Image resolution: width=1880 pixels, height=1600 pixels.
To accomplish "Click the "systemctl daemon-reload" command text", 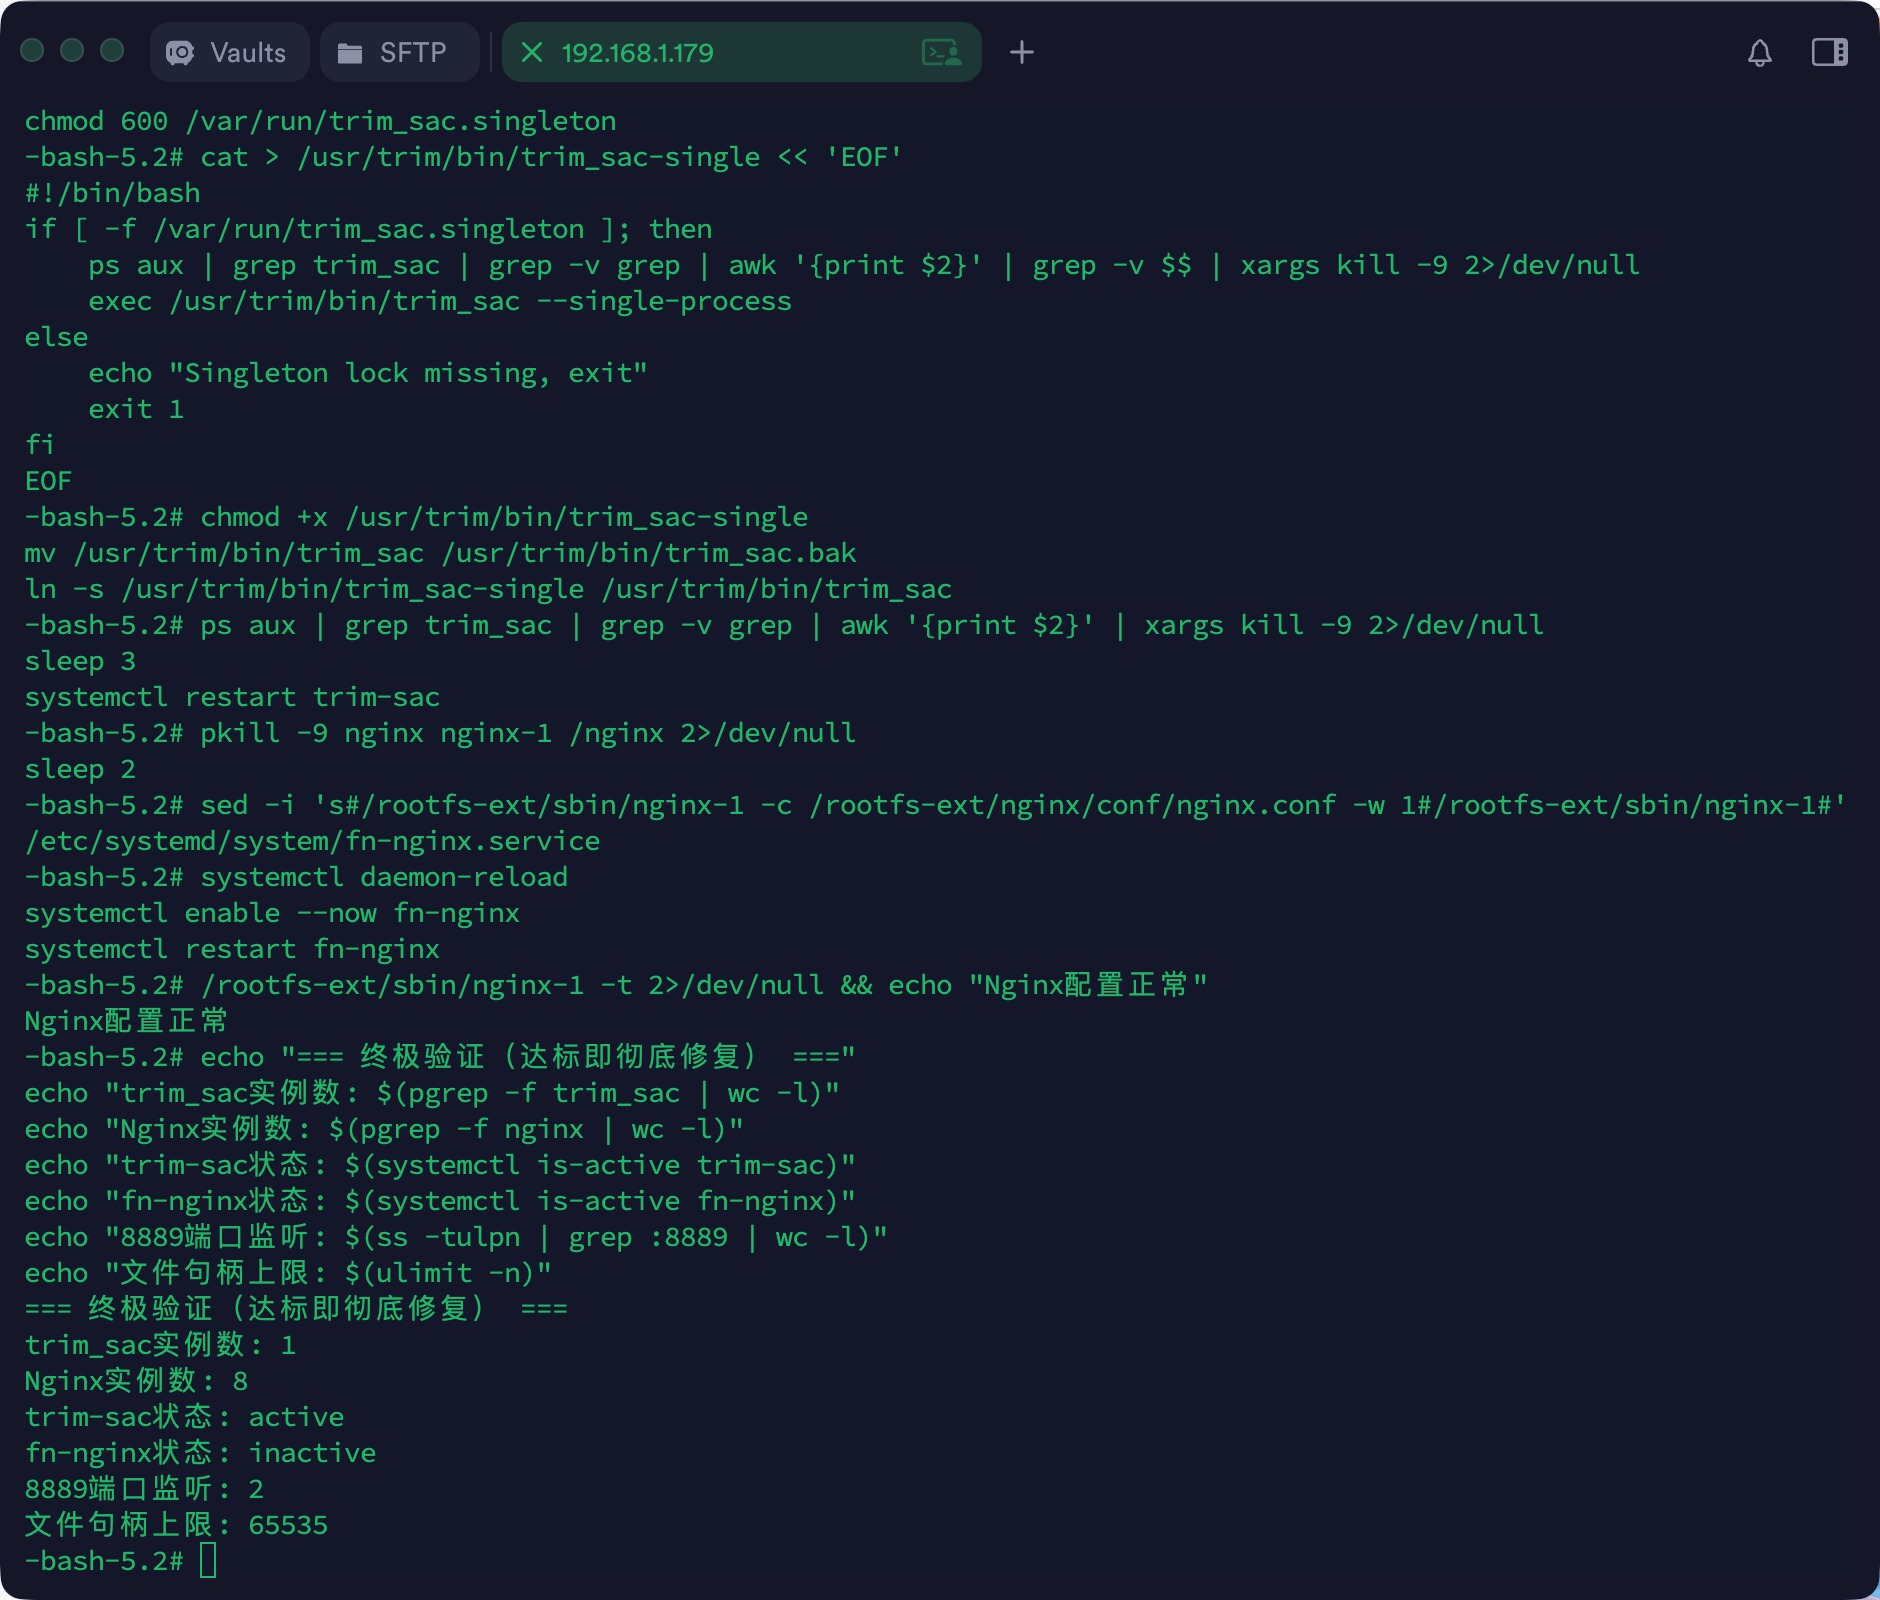I will (x=384, y=877).
